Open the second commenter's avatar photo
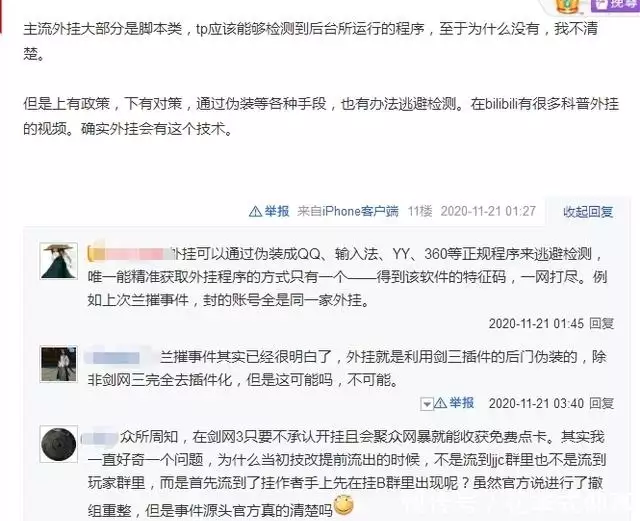The width and height of the screenshot is (640, 521). pyautogui.click(x=59, y=364)
